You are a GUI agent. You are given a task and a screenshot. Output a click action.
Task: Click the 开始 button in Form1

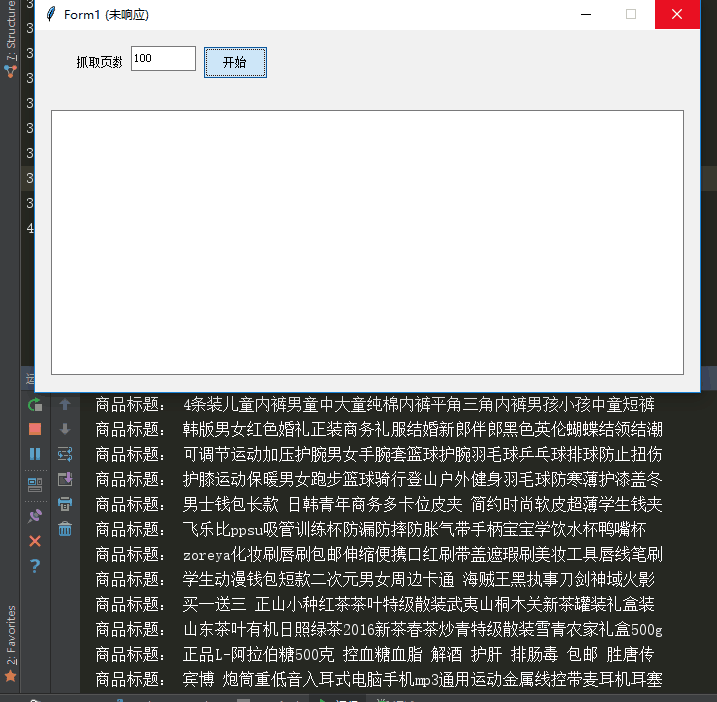point(235,62)
